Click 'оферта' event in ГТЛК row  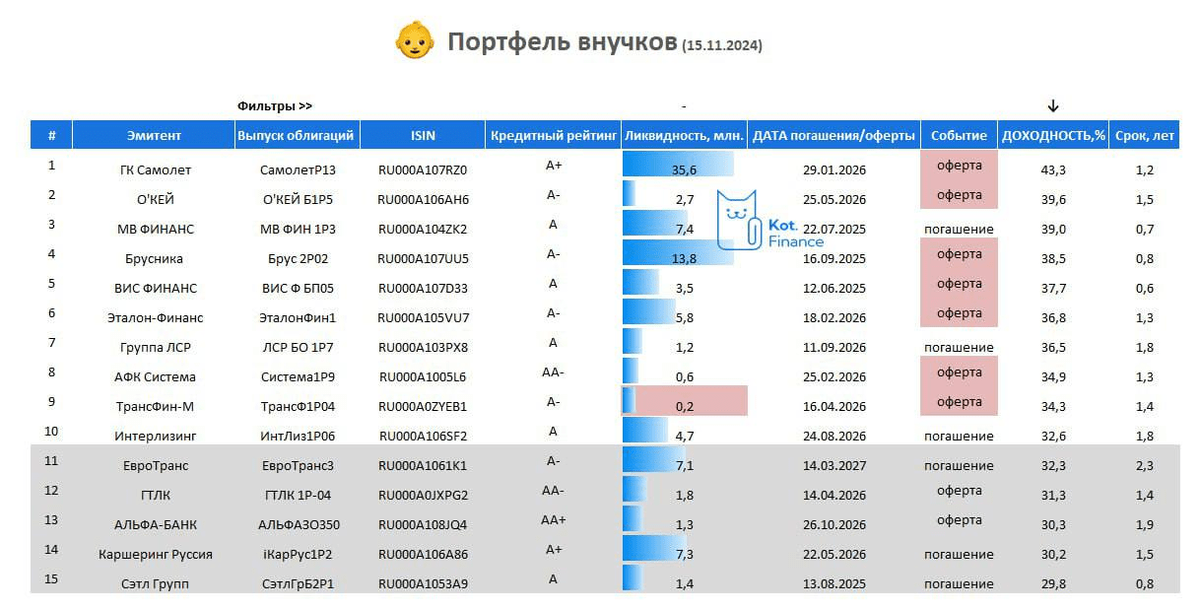(959, 490)
